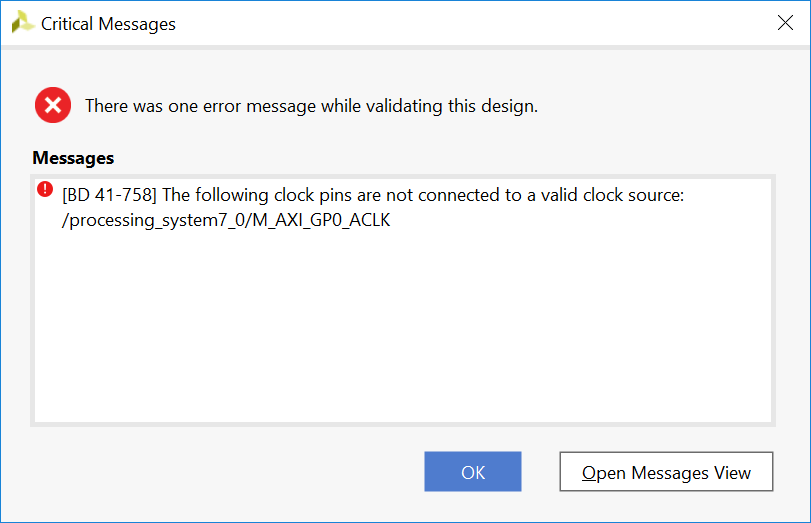
Task: Select the small error icon beside BD 41-758
Action: click(x=45, y=189)
